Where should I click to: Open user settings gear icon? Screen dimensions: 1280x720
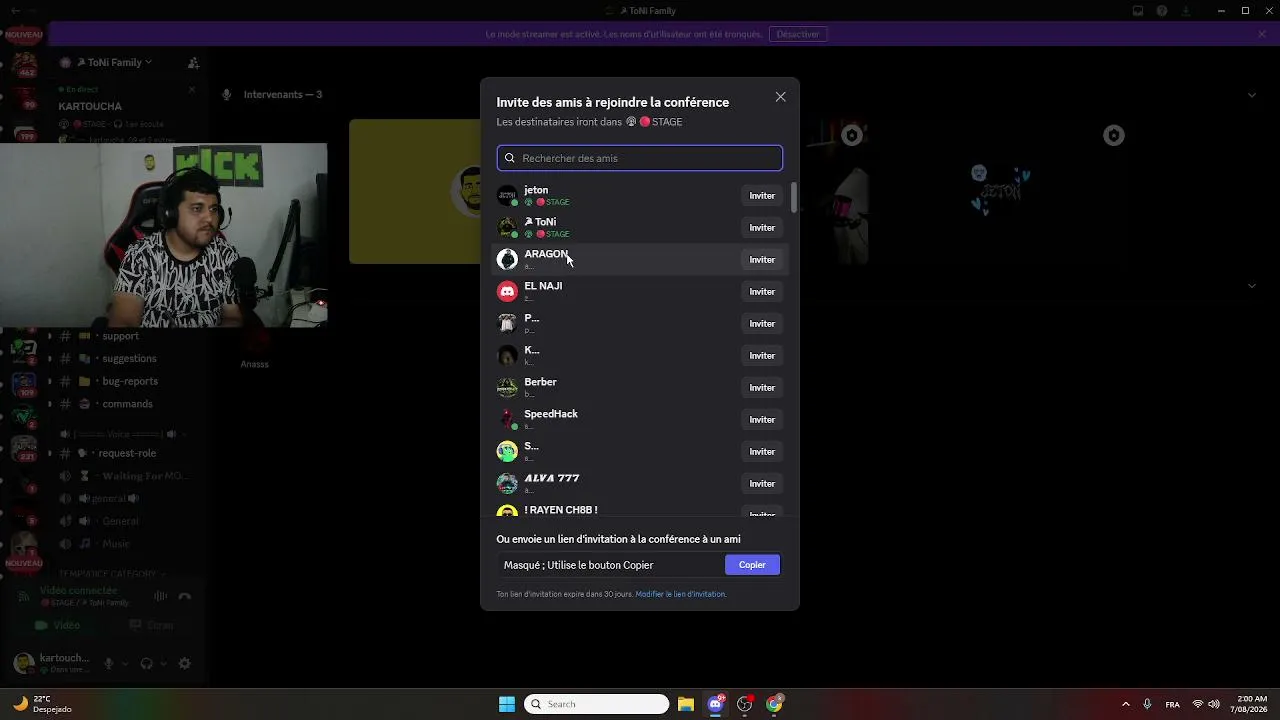184,663
